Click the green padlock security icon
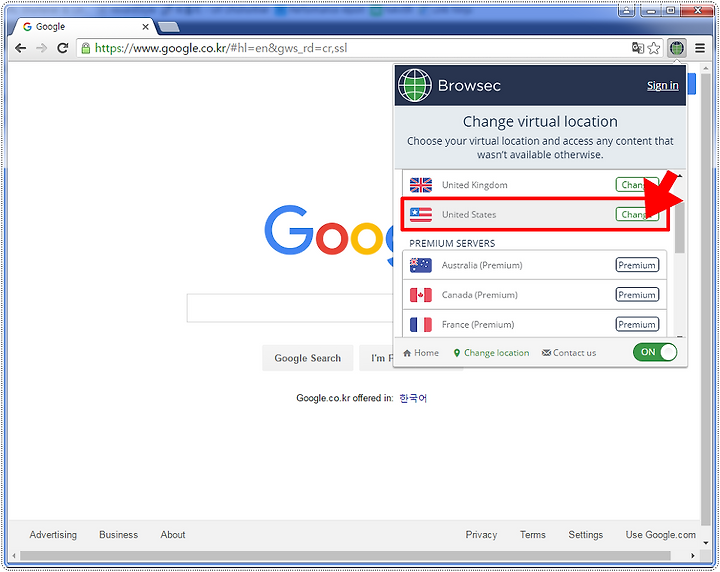The height and width of the screenshot is (572, 720). 85,48
